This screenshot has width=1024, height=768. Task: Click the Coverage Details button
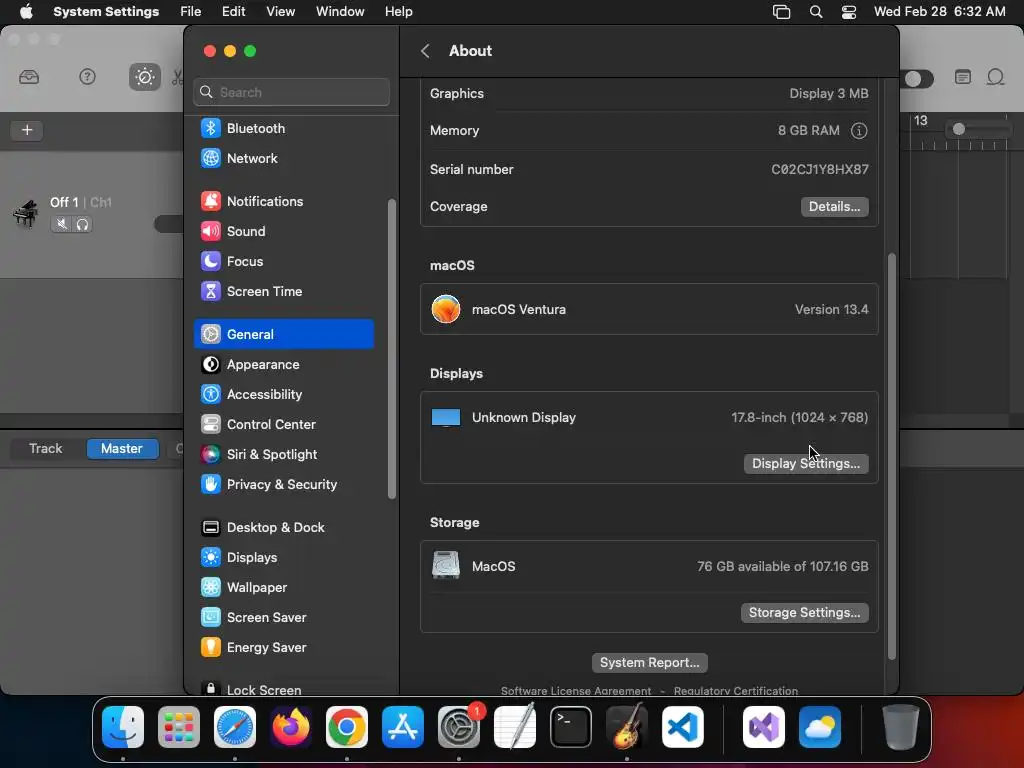coord(835,206)
